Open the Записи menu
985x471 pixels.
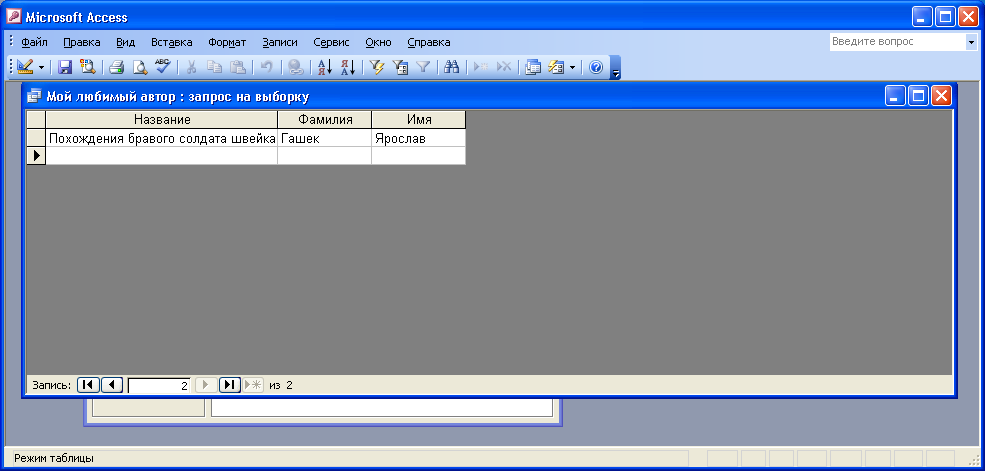(280, 43)
